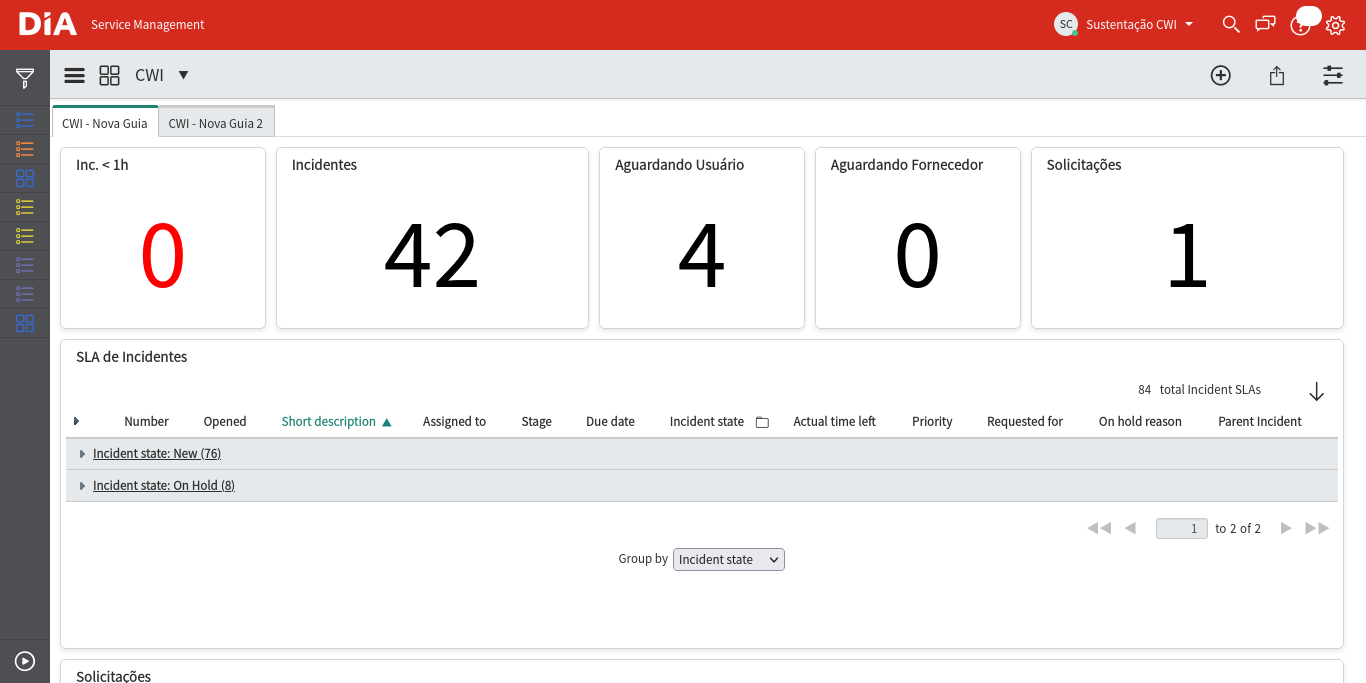1366x683 pixels.
Task: Expand the Incident state: On Hold group
Action: pos(82,486)
